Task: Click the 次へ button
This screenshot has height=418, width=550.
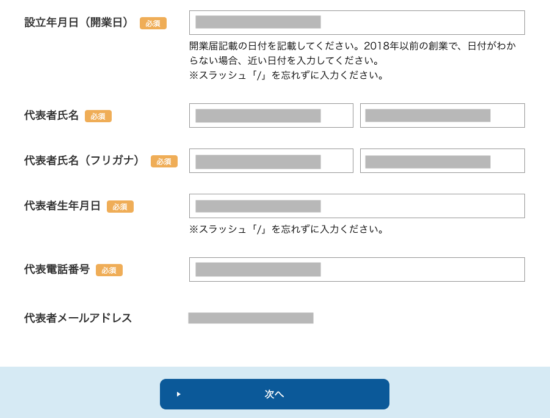Action: (275, 394)
